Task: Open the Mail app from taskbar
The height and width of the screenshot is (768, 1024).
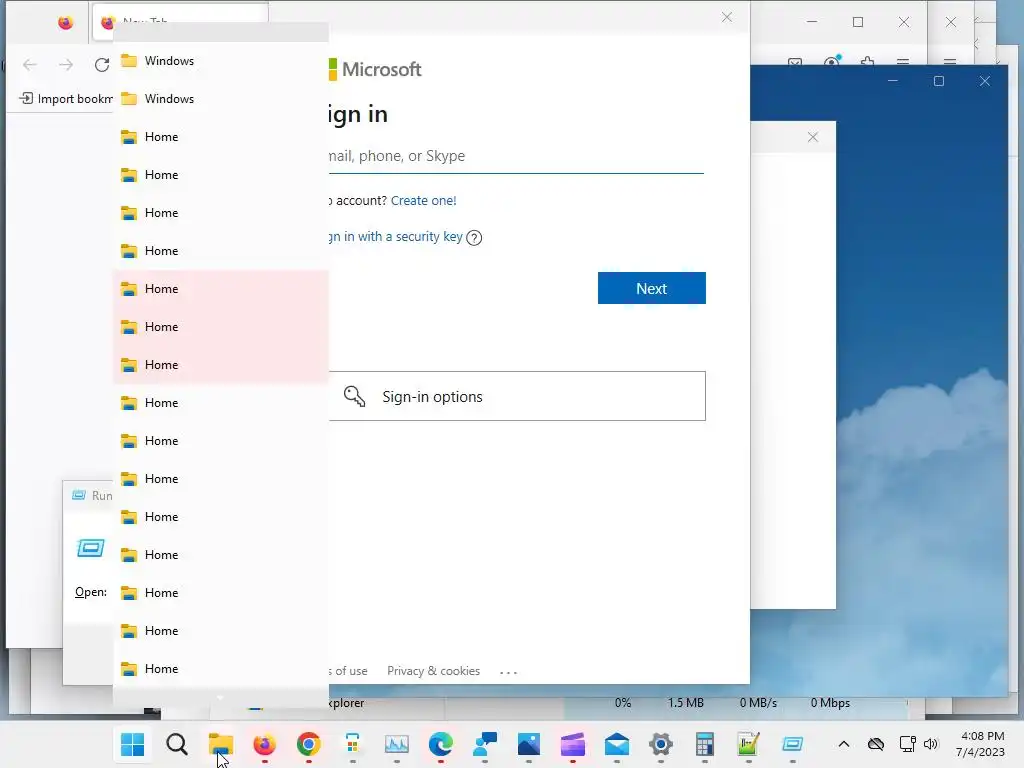Action: pos(616,743)
